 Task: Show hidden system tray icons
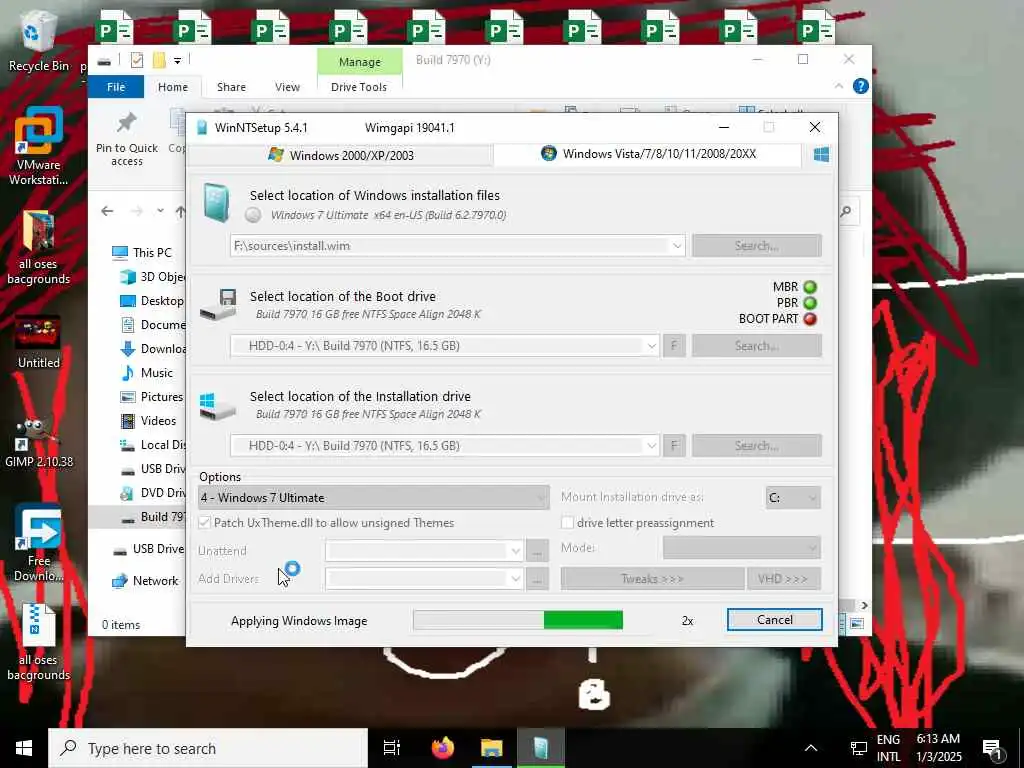811,748
